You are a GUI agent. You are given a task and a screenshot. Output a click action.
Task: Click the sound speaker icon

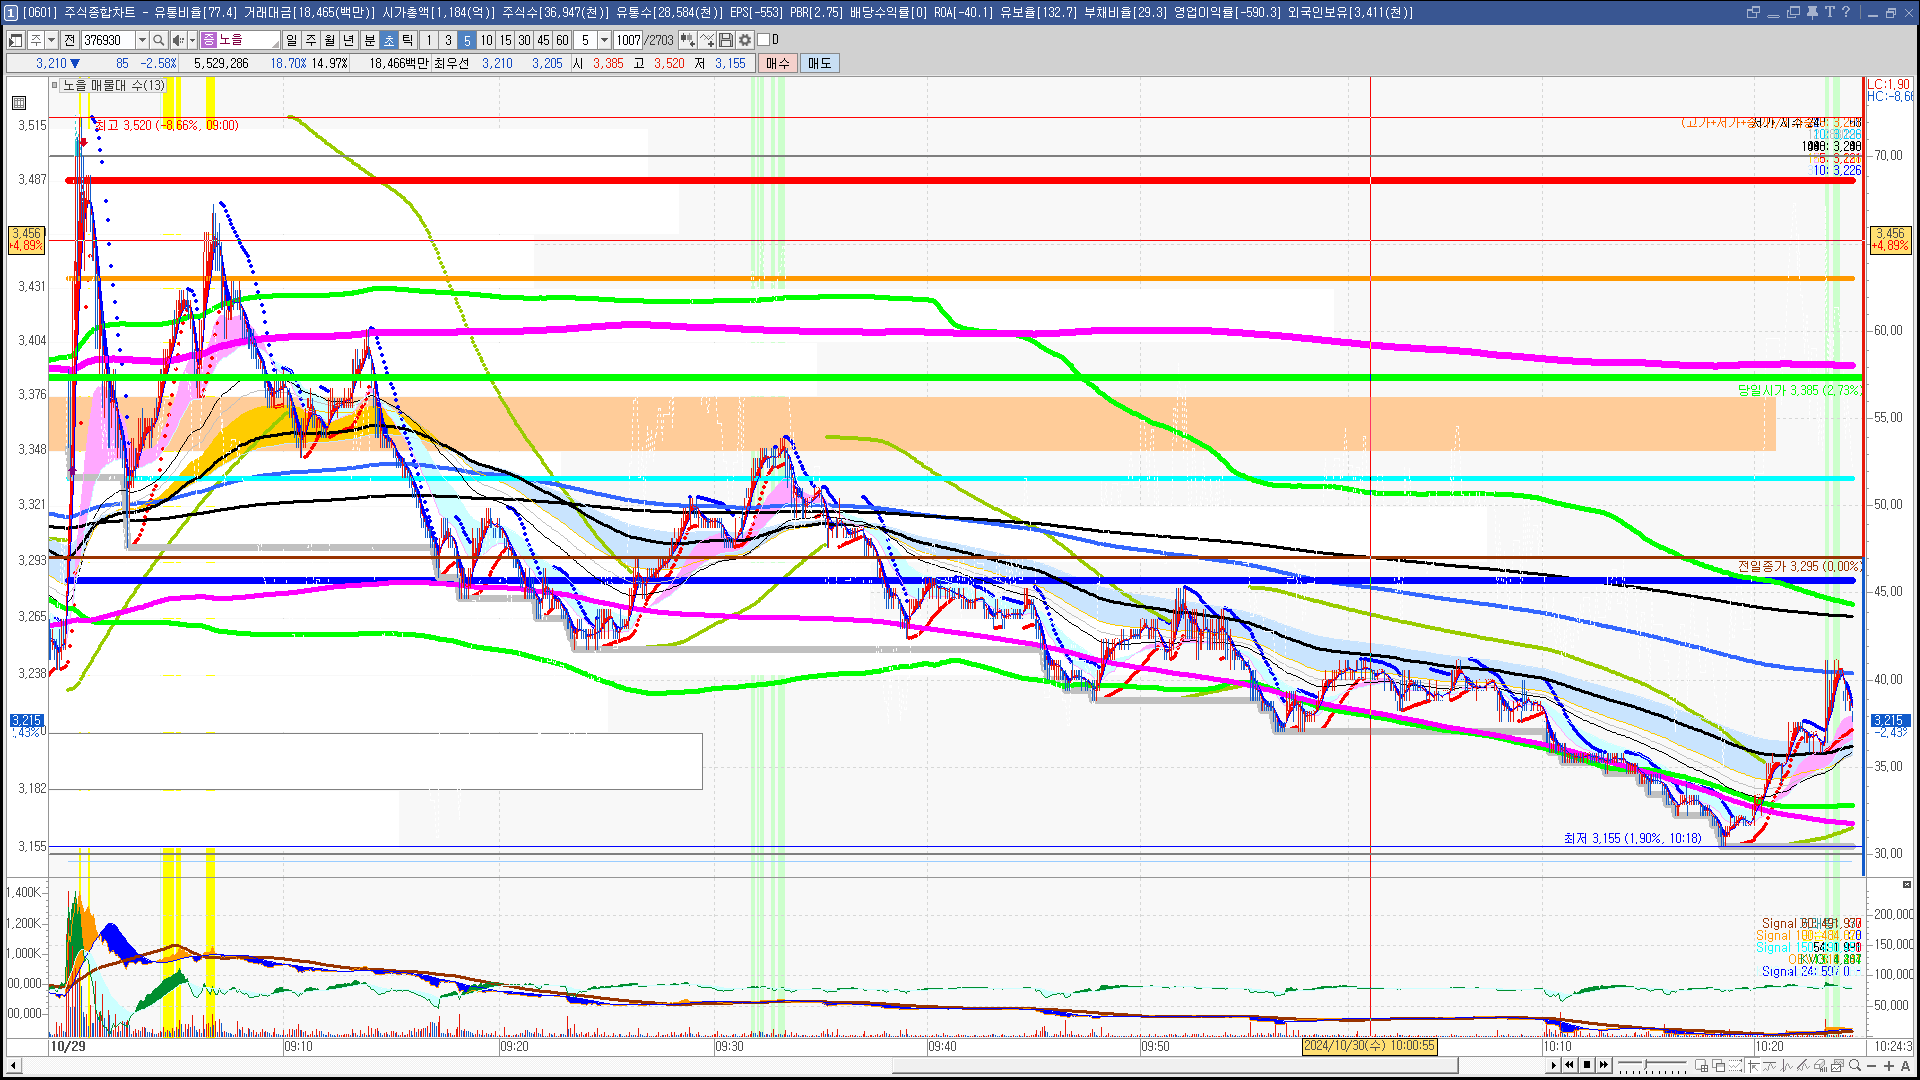click(x=177, y=40)
